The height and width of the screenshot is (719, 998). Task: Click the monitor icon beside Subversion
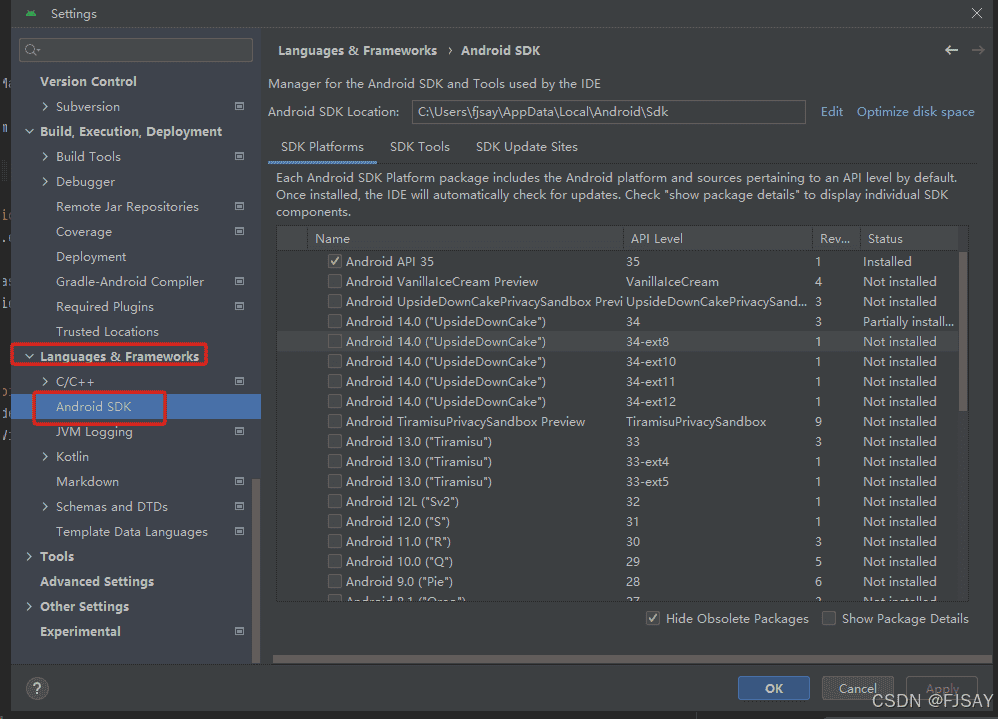238,106
